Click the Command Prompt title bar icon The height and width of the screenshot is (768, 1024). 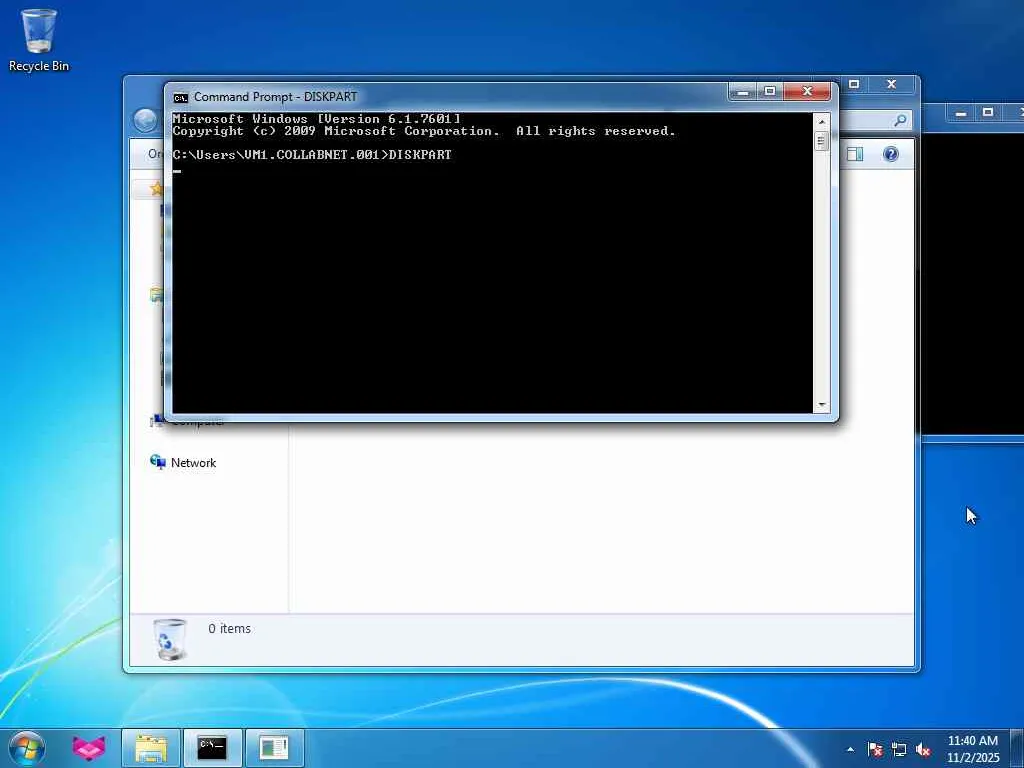point(180,97)
